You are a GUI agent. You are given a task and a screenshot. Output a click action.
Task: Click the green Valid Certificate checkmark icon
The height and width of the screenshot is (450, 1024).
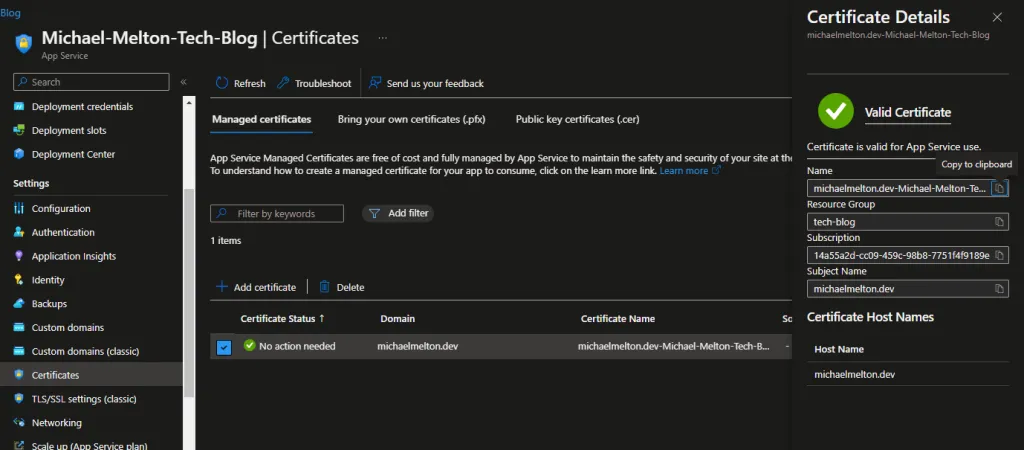pos(836,111)
